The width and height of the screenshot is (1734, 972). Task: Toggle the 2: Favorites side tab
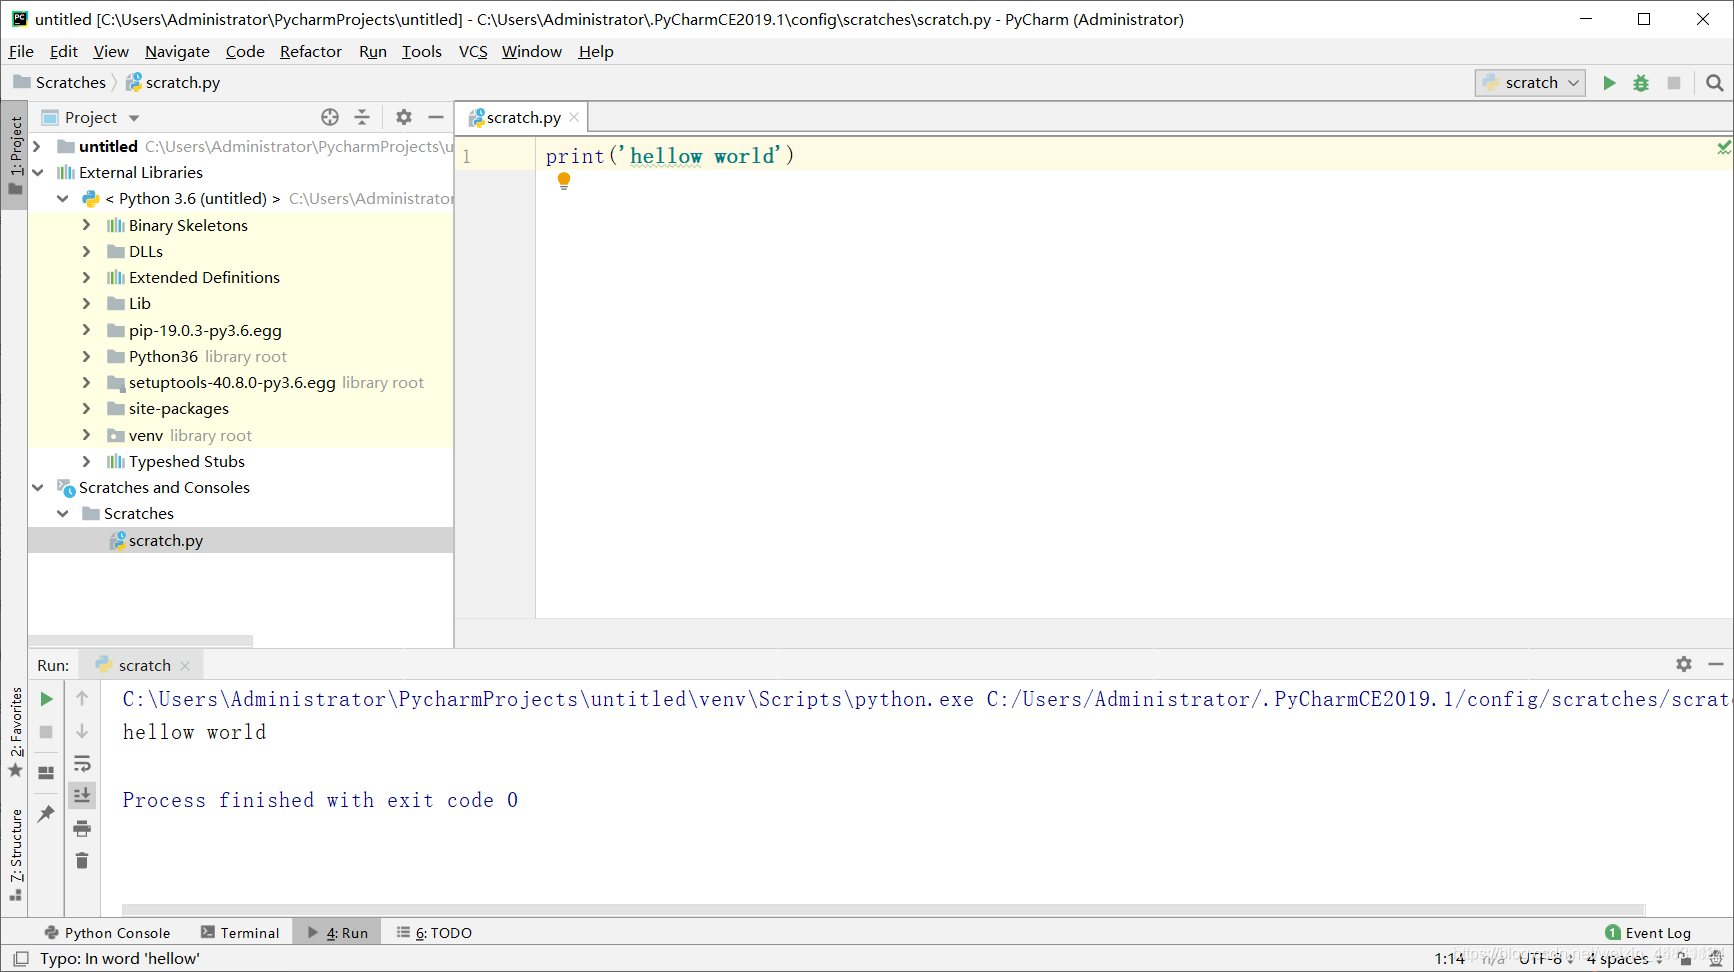point(15,732)
